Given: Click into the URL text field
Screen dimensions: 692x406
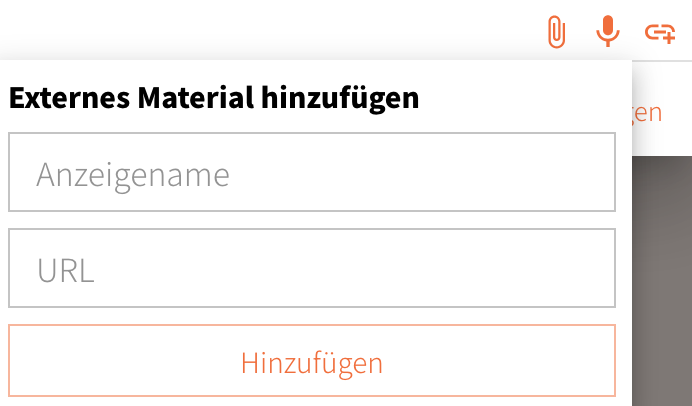Looking at the screenshot, I should click(311, 270).
